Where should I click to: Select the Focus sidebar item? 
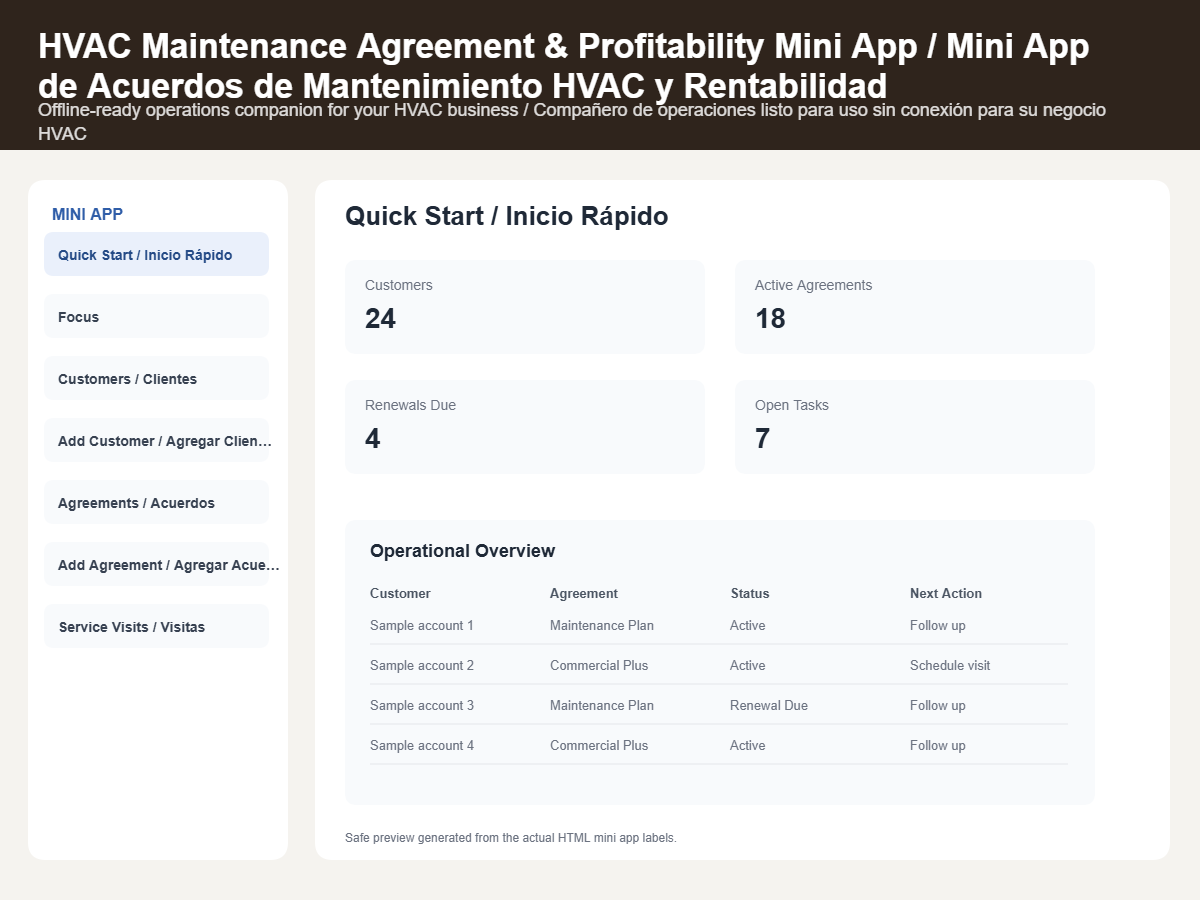pyautogui.click(x=156, y=316)
